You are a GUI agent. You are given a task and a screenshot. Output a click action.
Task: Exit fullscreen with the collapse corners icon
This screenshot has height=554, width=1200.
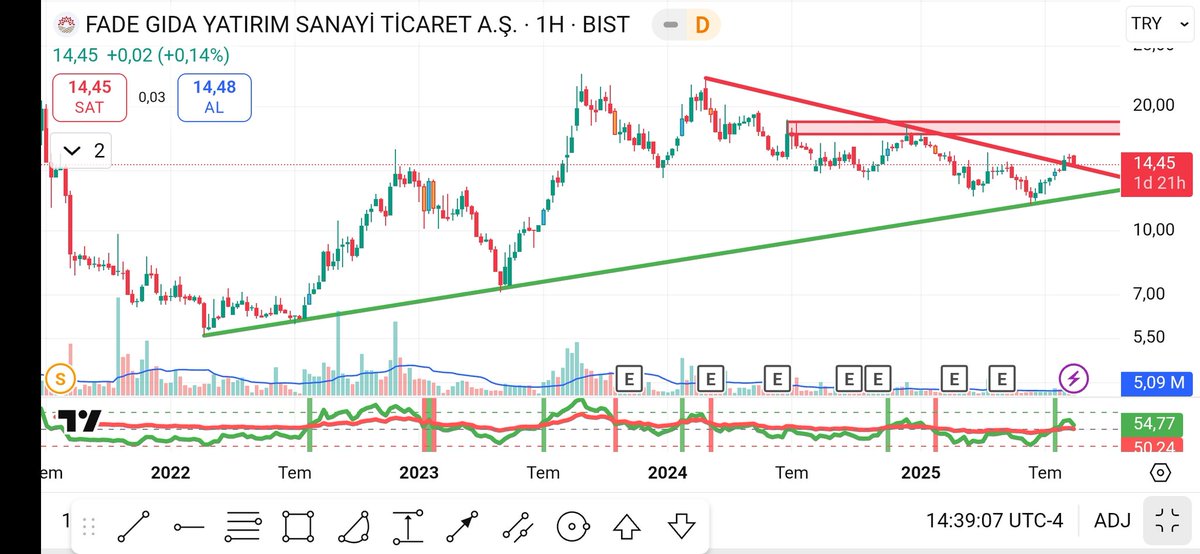[x=1166, y=520]
